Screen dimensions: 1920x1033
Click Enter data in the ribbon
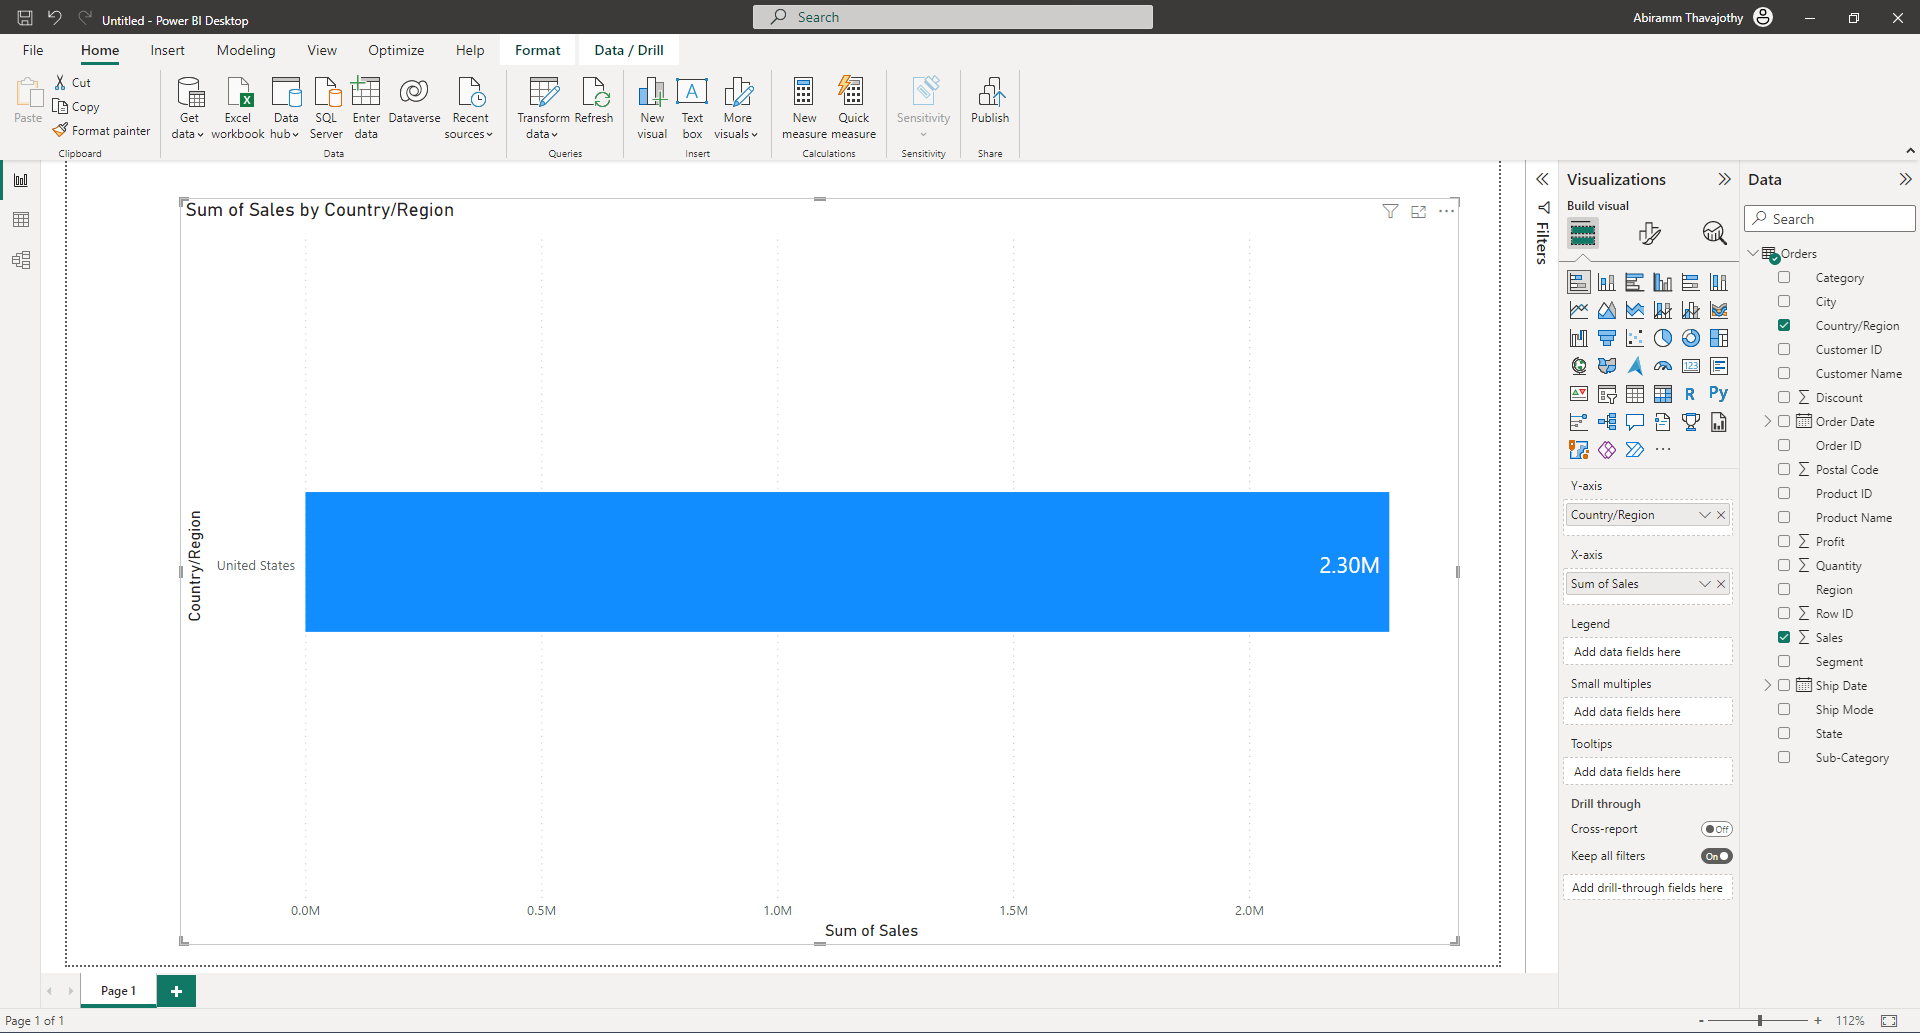366,108
